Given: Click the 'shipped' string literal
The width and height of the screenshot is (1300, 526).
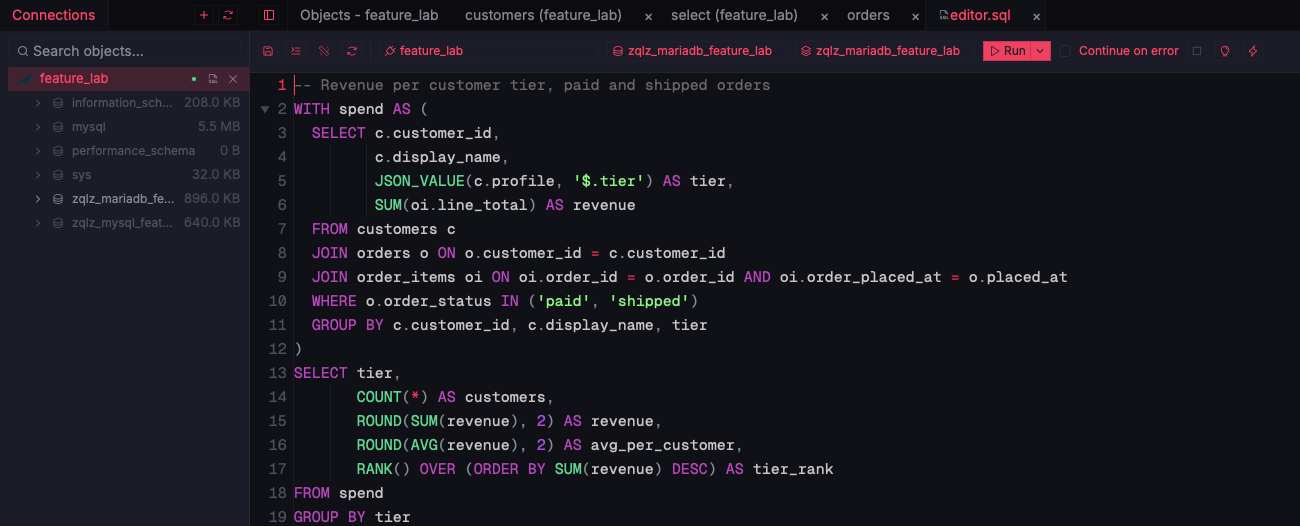Looking at the screenshot, I should coord(649,301).
